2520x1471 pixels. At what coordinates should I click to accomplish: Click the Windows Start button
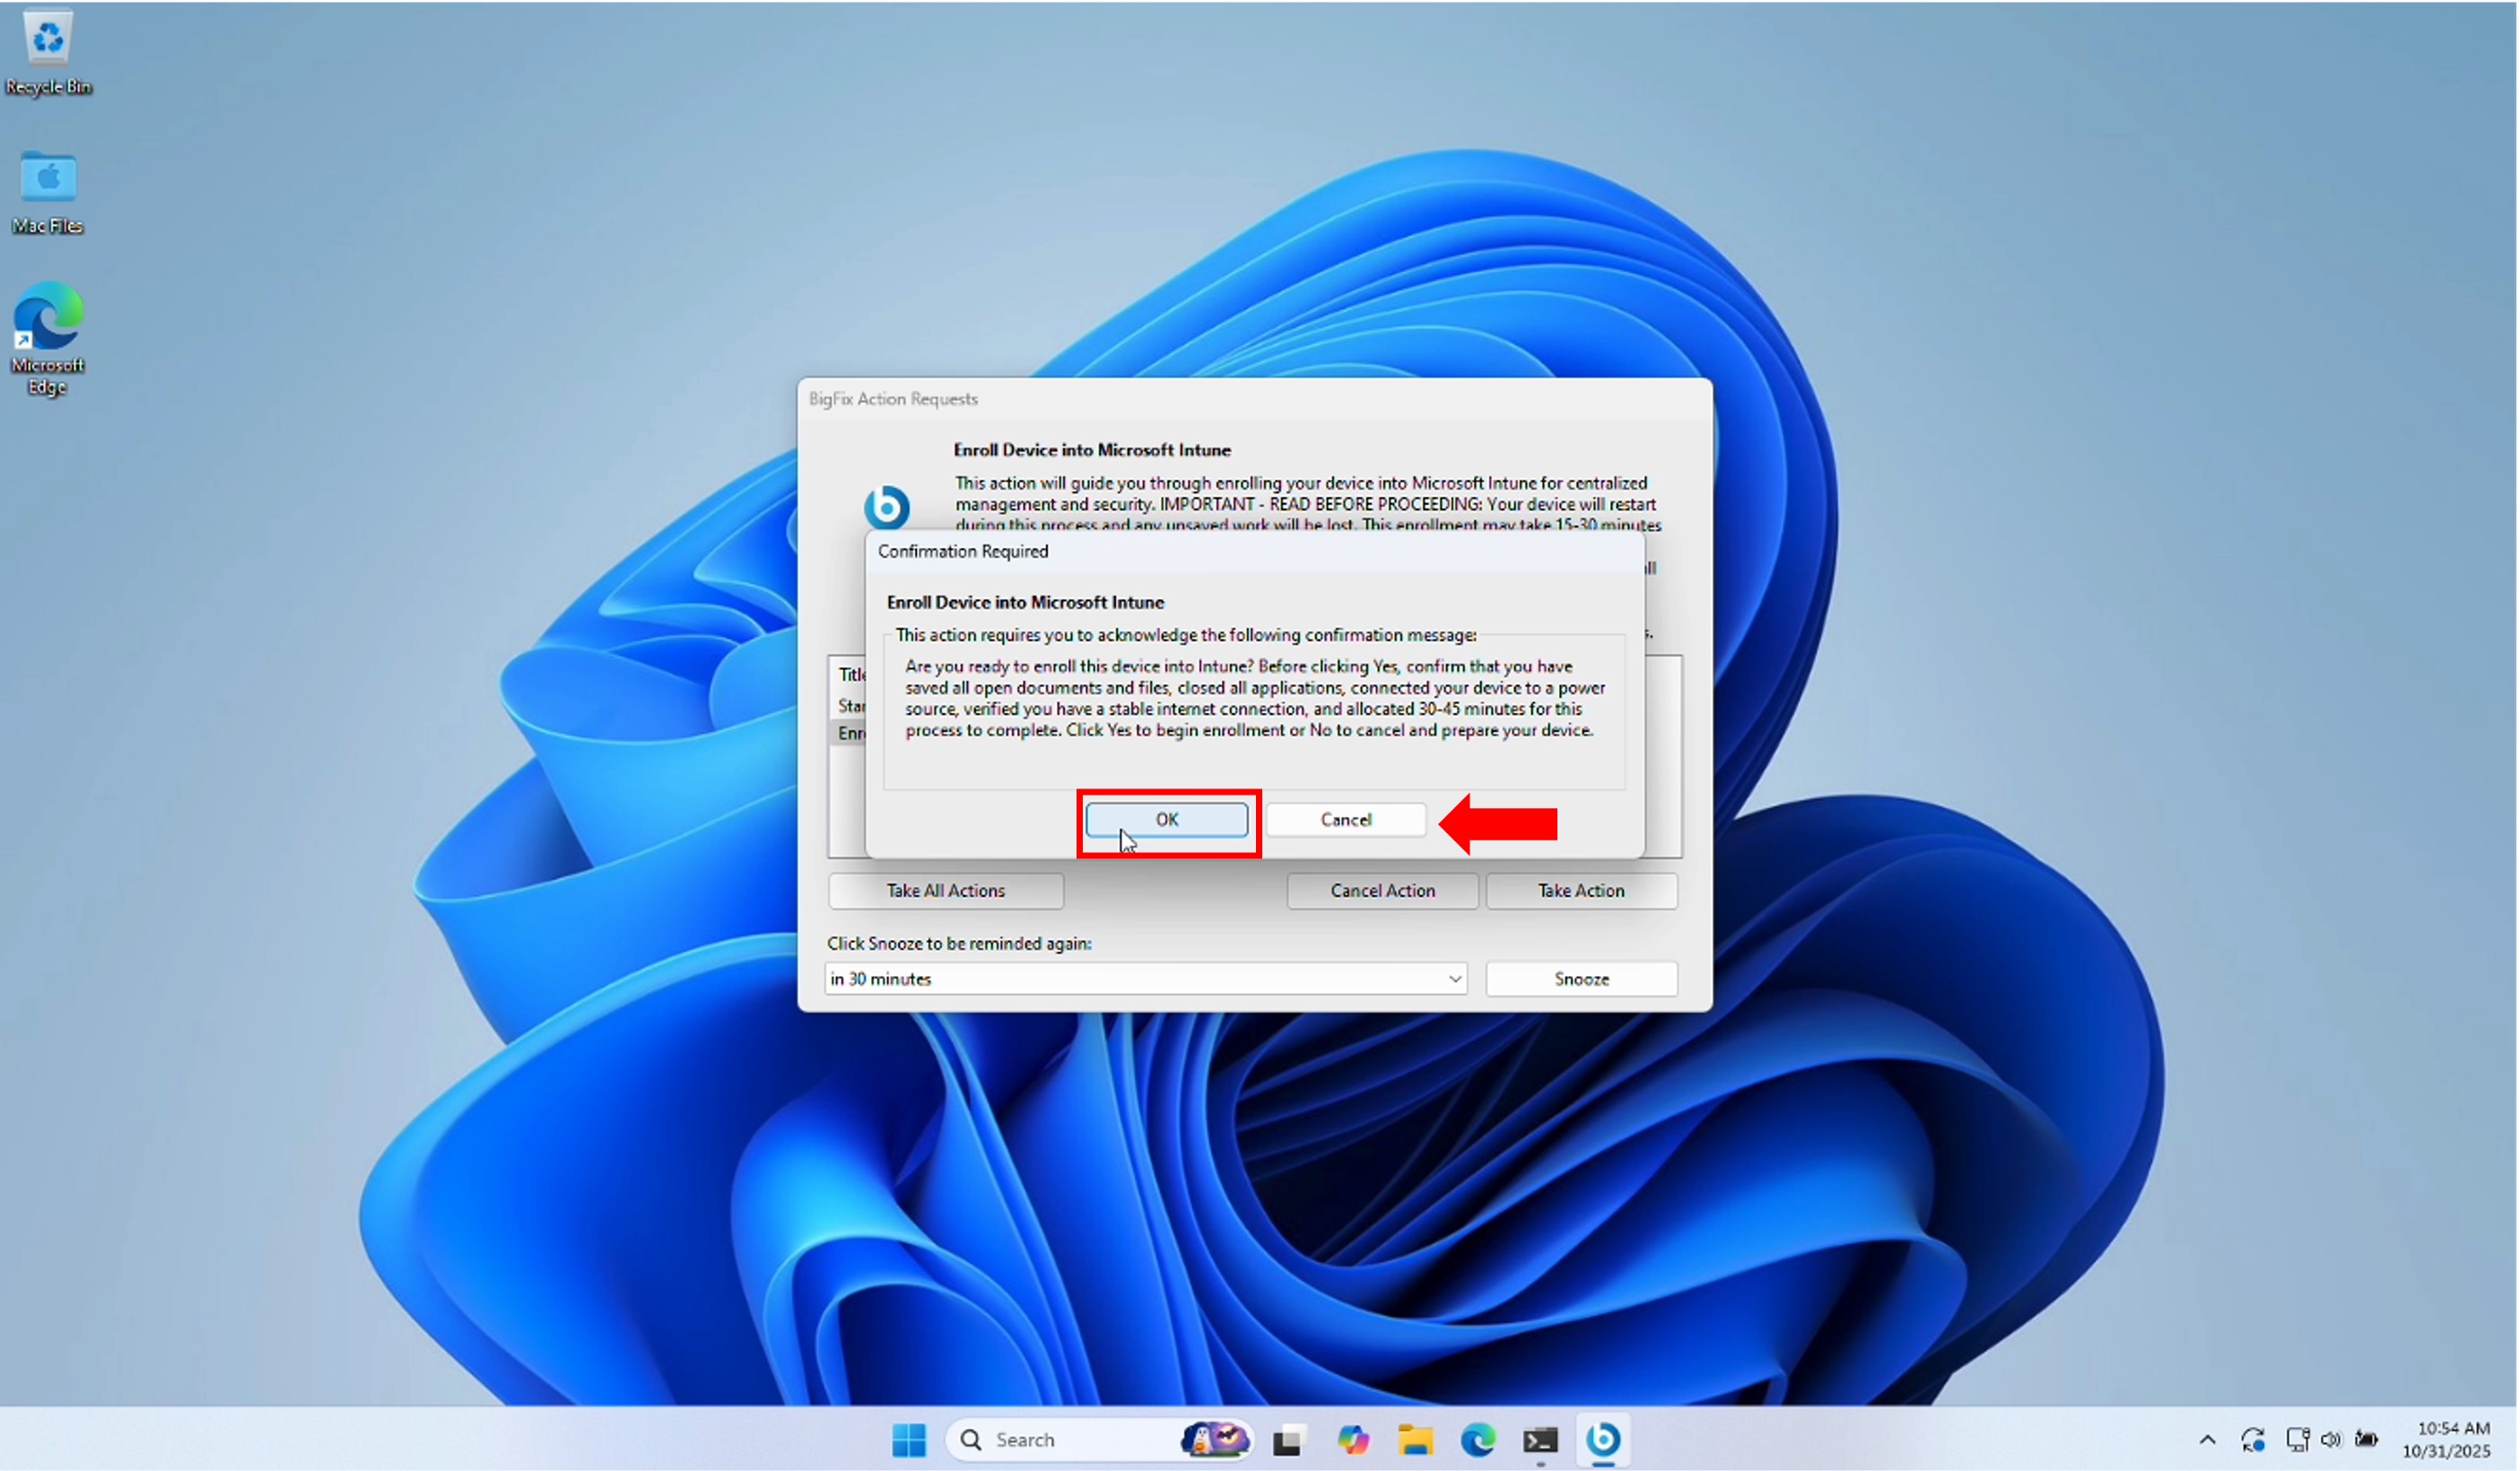coord(908,1440)
